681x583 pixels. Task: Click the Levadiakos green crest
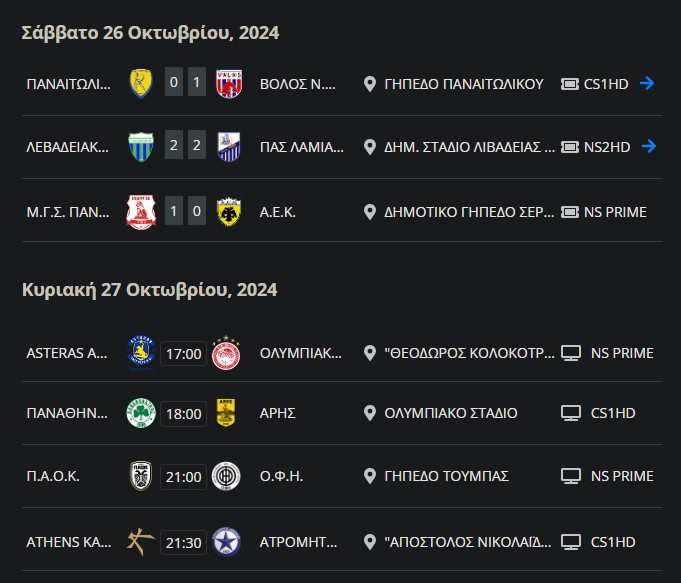pyautogui.click(x=140, y=147)
